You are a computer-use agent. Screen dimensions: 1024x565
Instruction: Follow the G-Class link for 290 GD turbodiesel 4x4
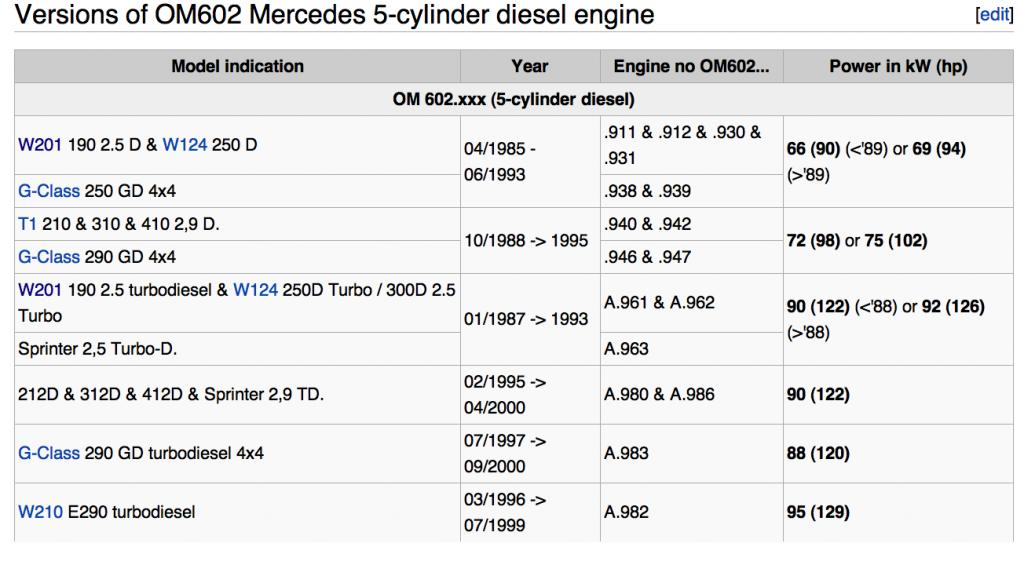(49, 453)
